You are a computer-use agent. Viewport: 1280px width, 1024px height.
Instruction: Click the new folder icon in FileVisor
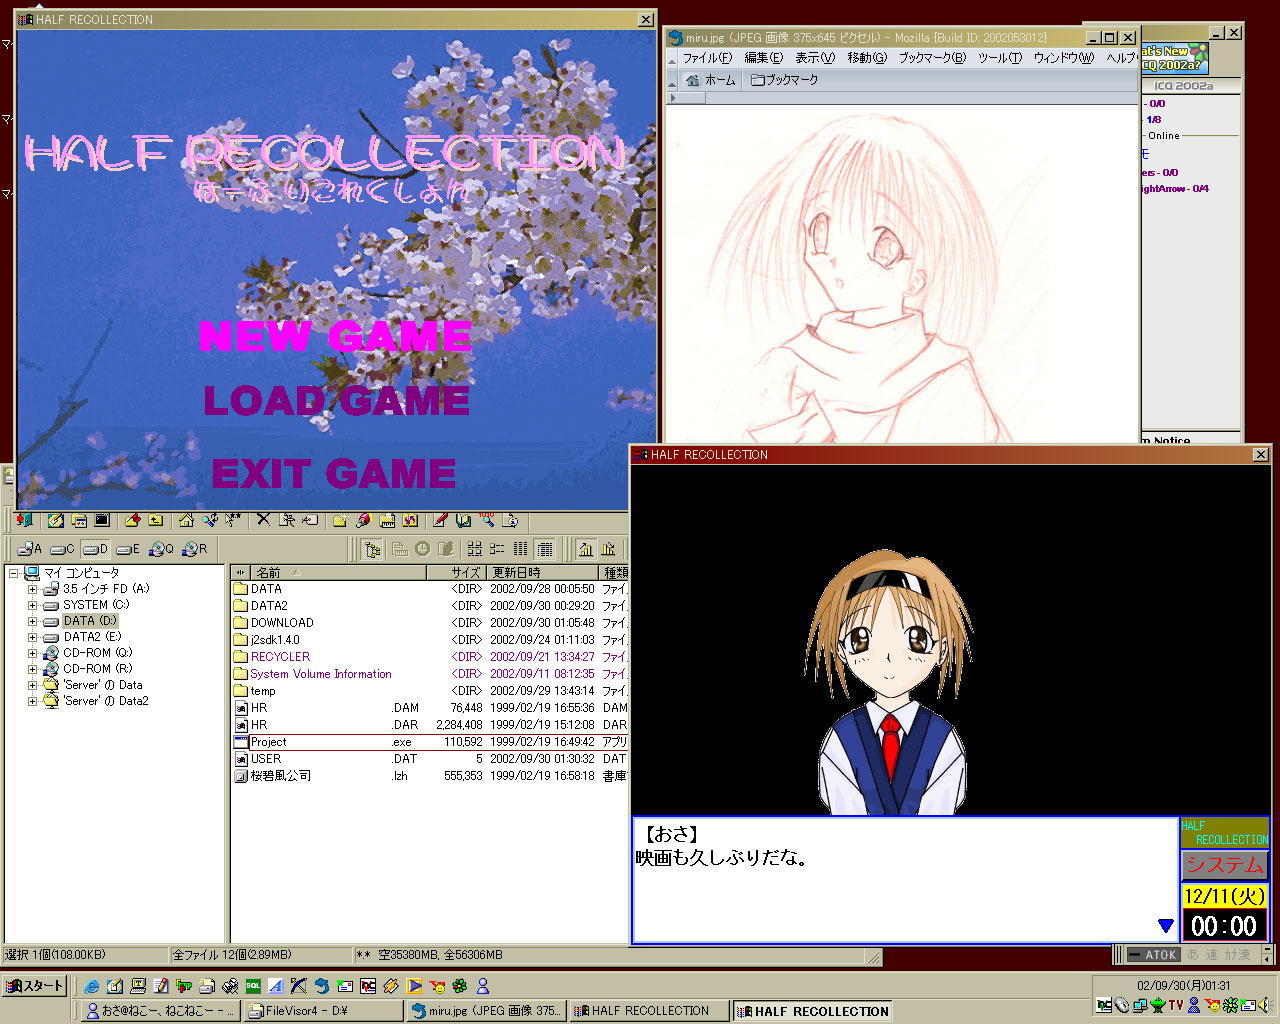tap(340, 520)
